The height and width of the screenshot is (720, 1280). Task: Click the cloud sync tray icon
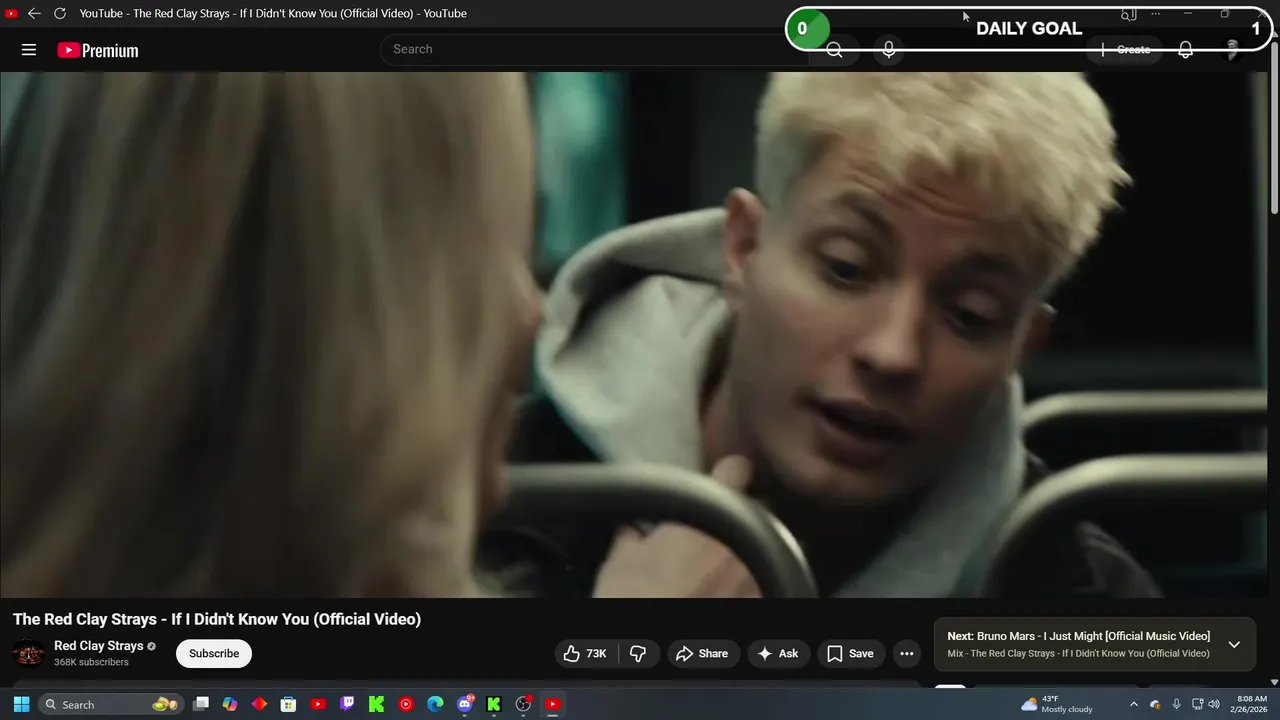click(x=1155, y=704)
